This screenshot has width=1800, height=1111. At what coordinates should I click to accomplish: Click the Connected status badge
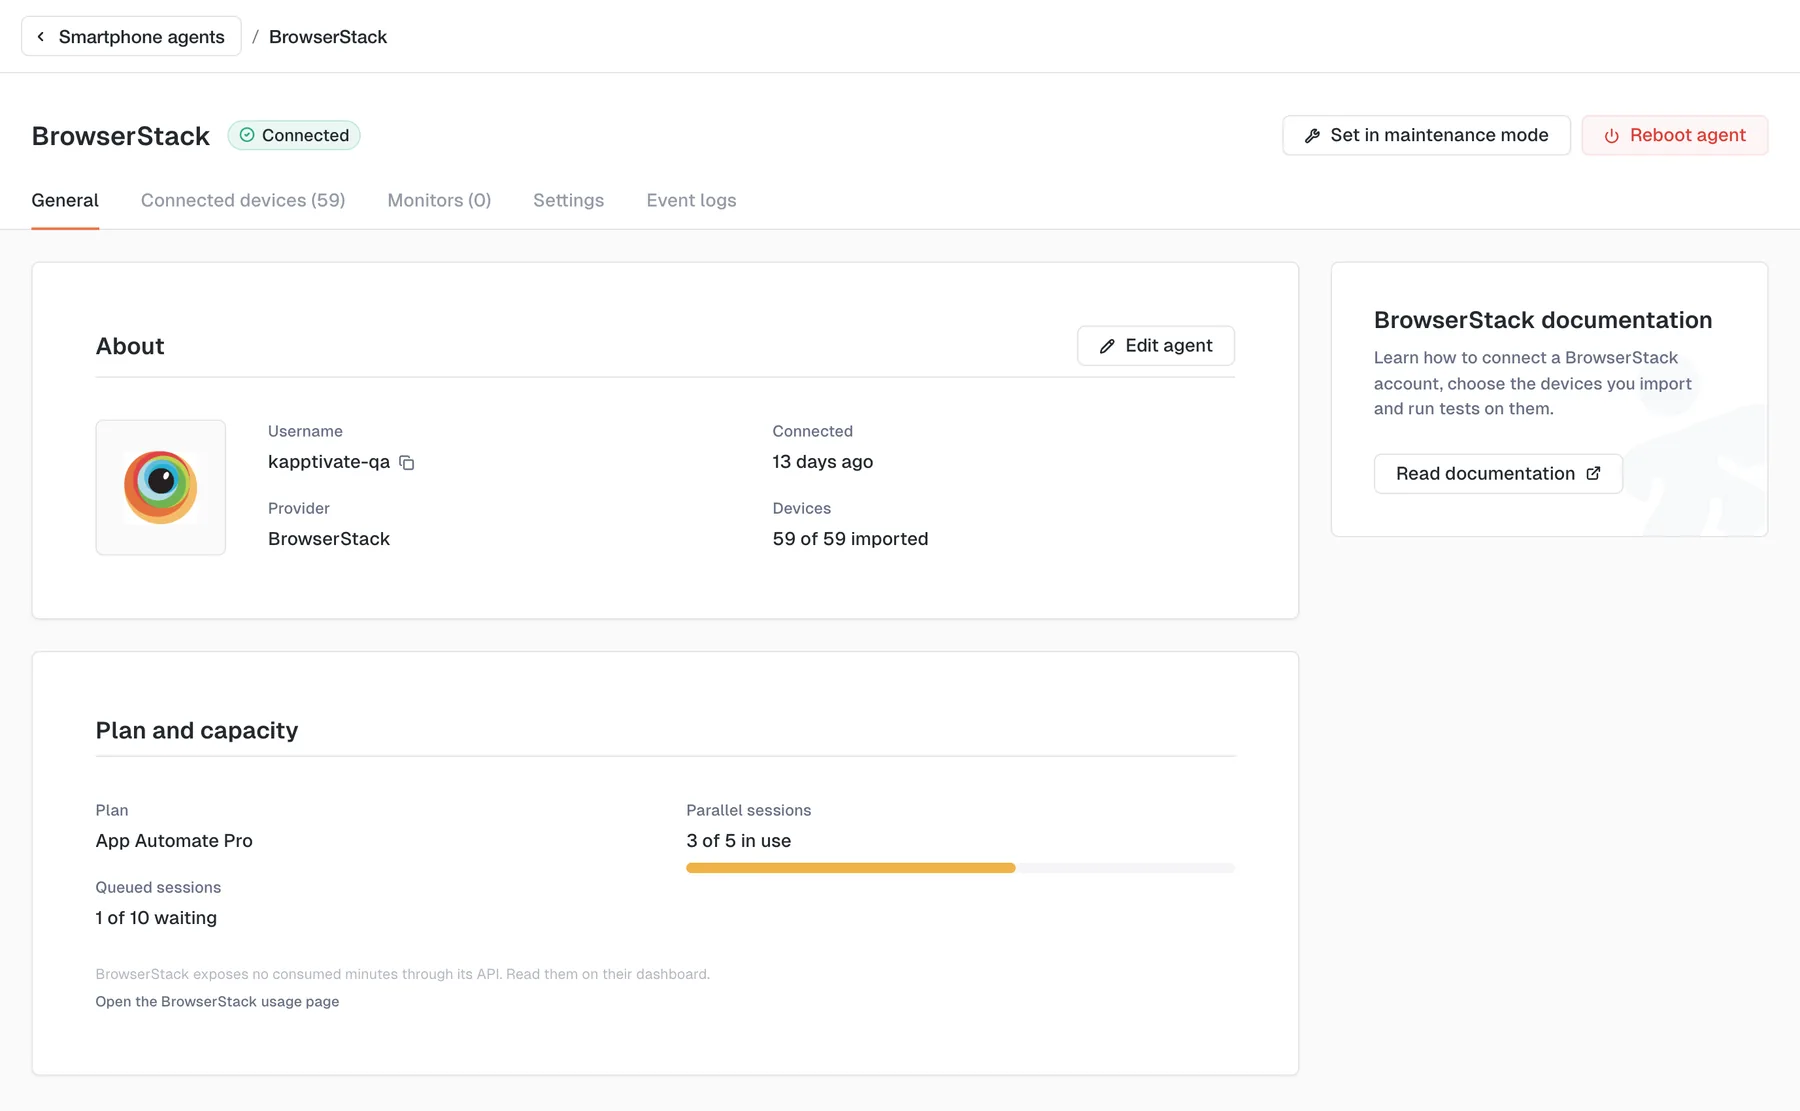pos(294,135)
